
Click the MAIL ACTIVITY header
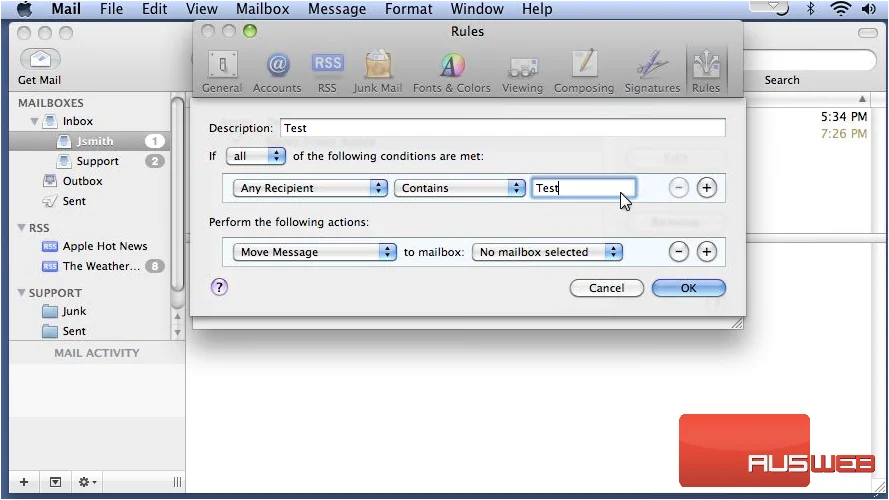pyautogui.click(x=96, y=353)
